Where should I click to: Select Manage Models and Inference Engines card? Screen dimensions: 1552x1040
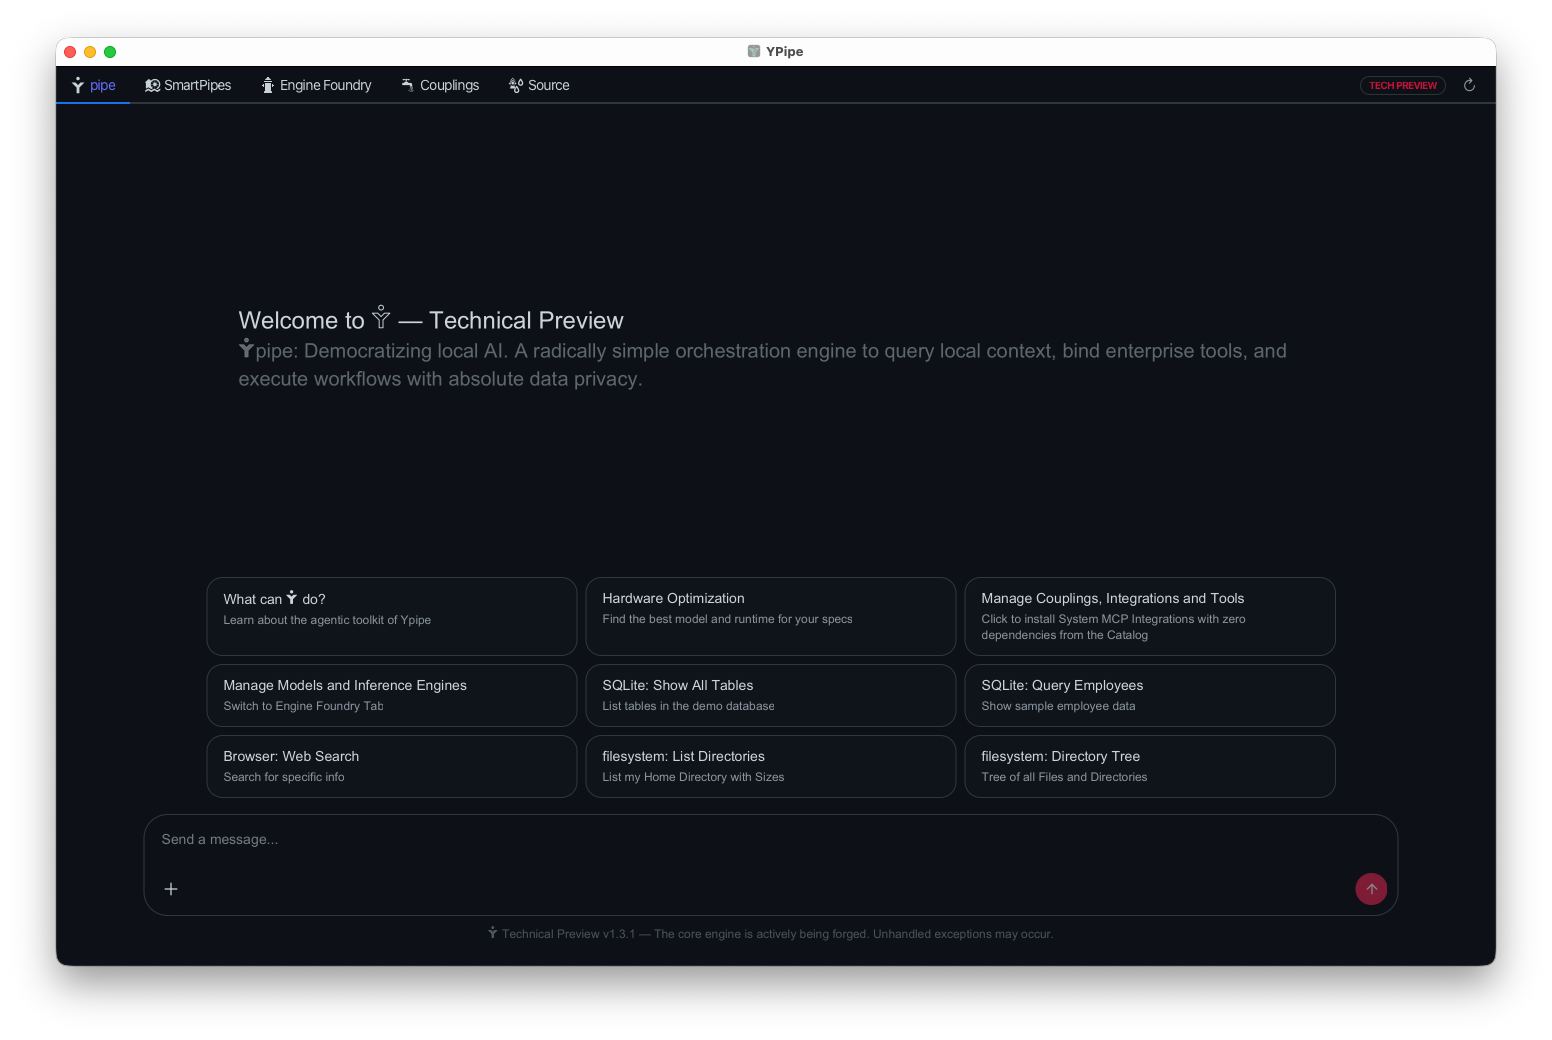pos(391,695)
